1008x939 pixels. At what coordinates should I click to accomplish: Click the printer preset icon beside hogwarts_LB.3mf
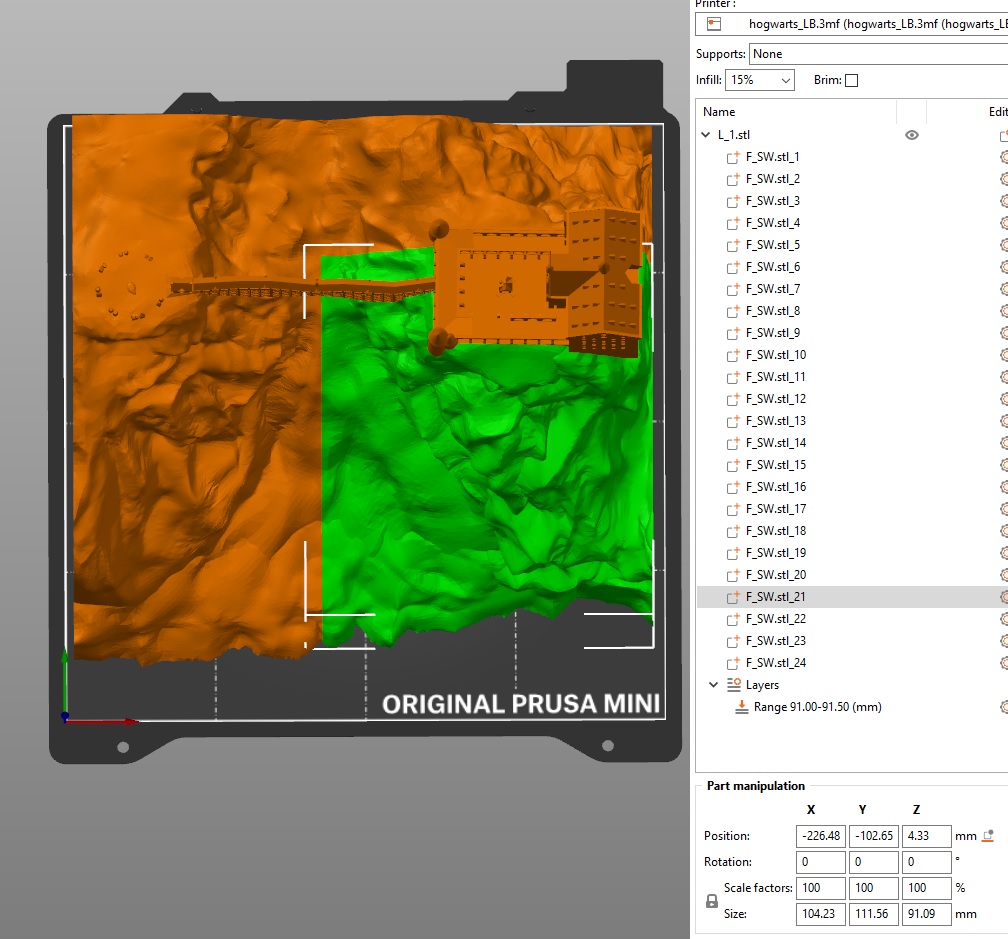tap(714, 24)
